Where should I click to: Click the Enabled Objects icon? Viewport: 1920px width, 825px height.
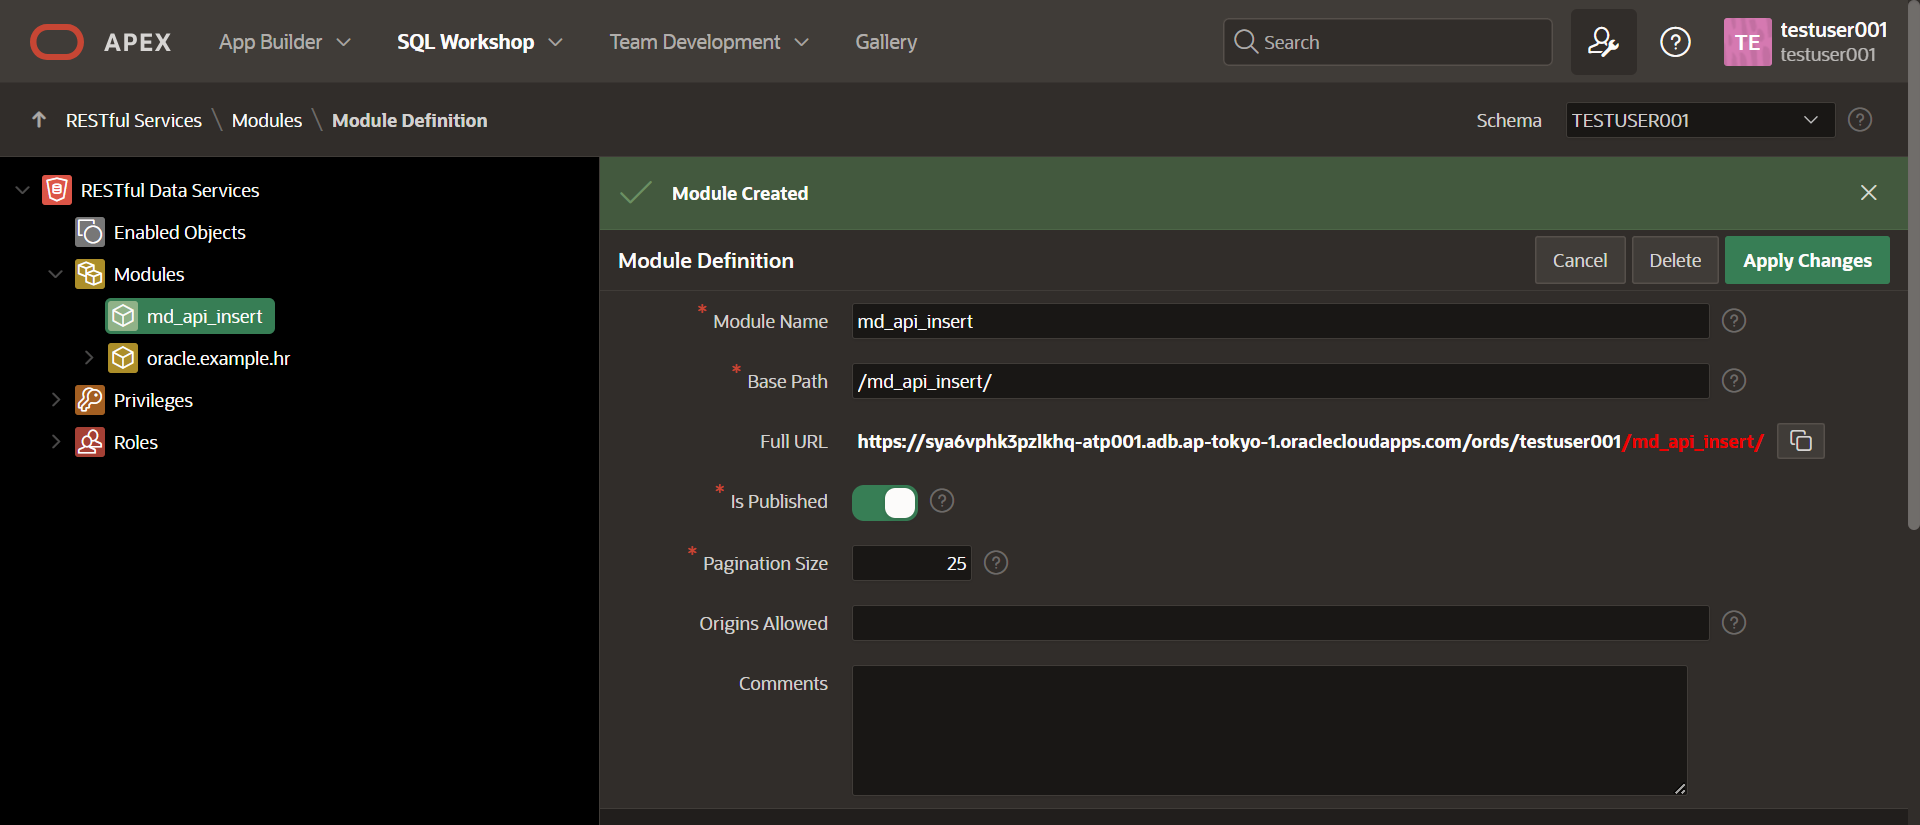[x=90, y=232]
